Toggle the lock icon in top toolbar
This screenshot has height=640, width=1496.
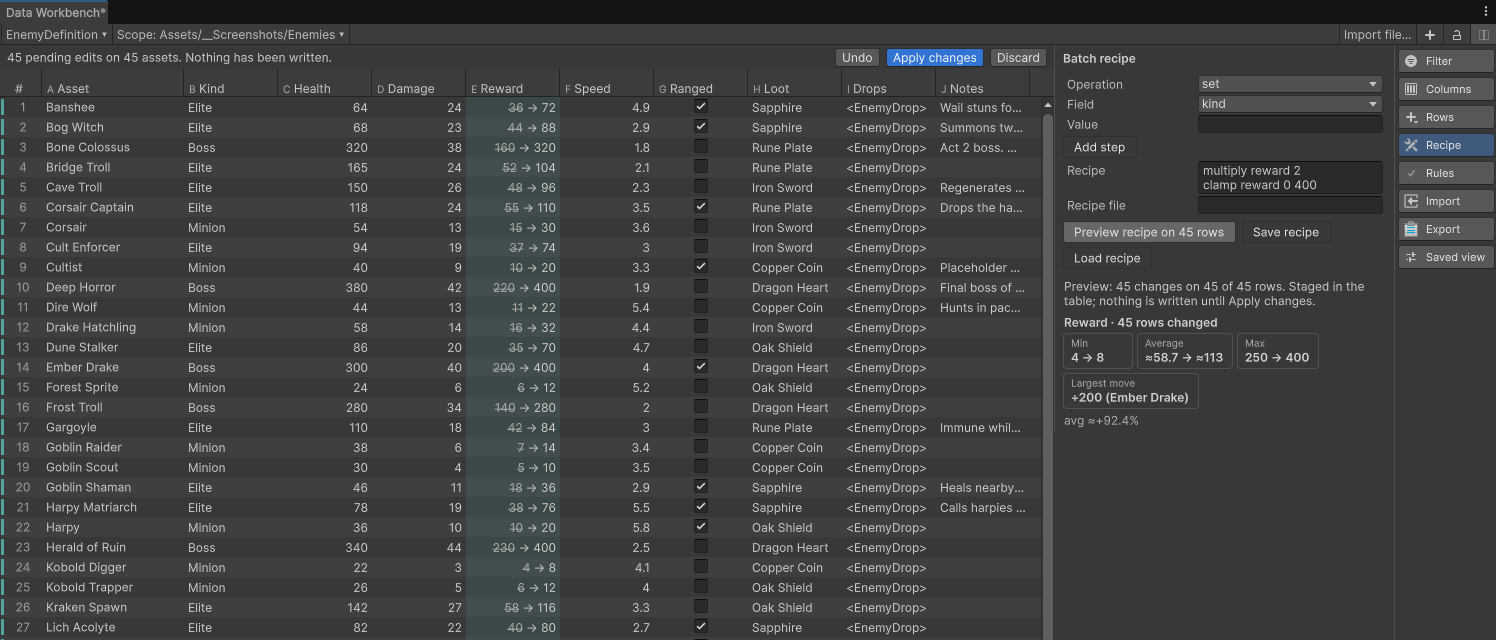pyautogui.click(x=1457, y=35)
